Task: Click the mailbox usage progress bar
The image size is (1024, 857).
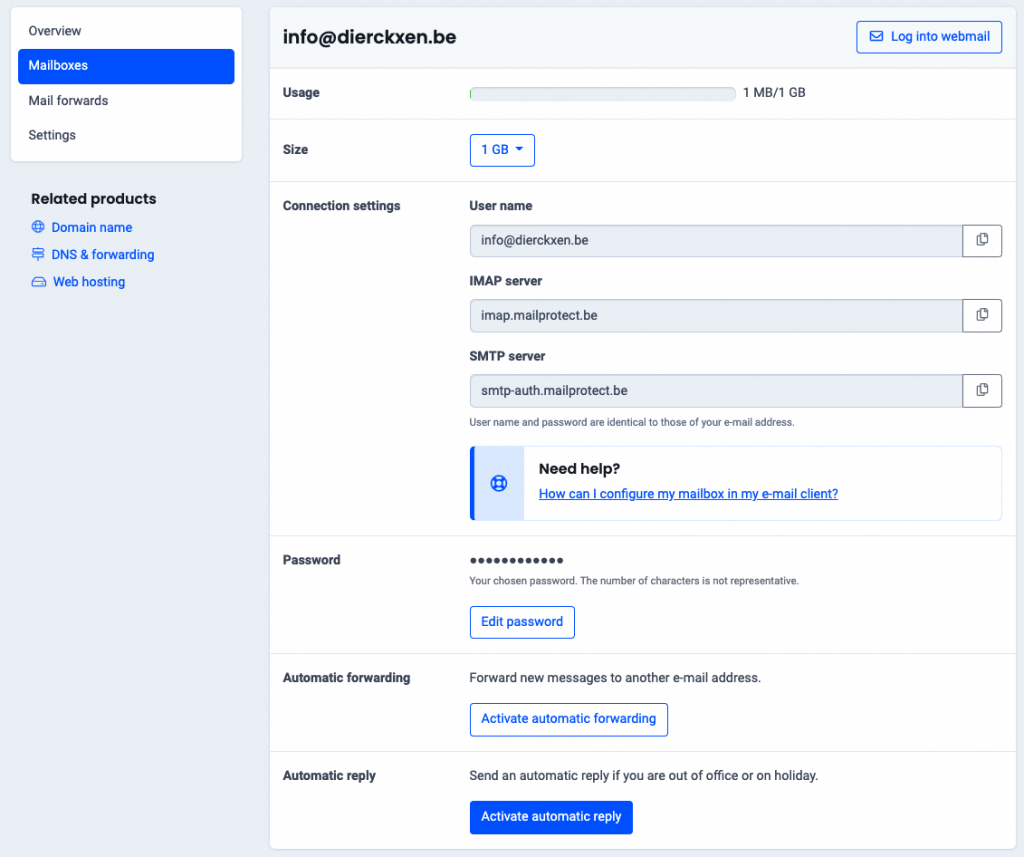Action: click(x=602, y=94)
